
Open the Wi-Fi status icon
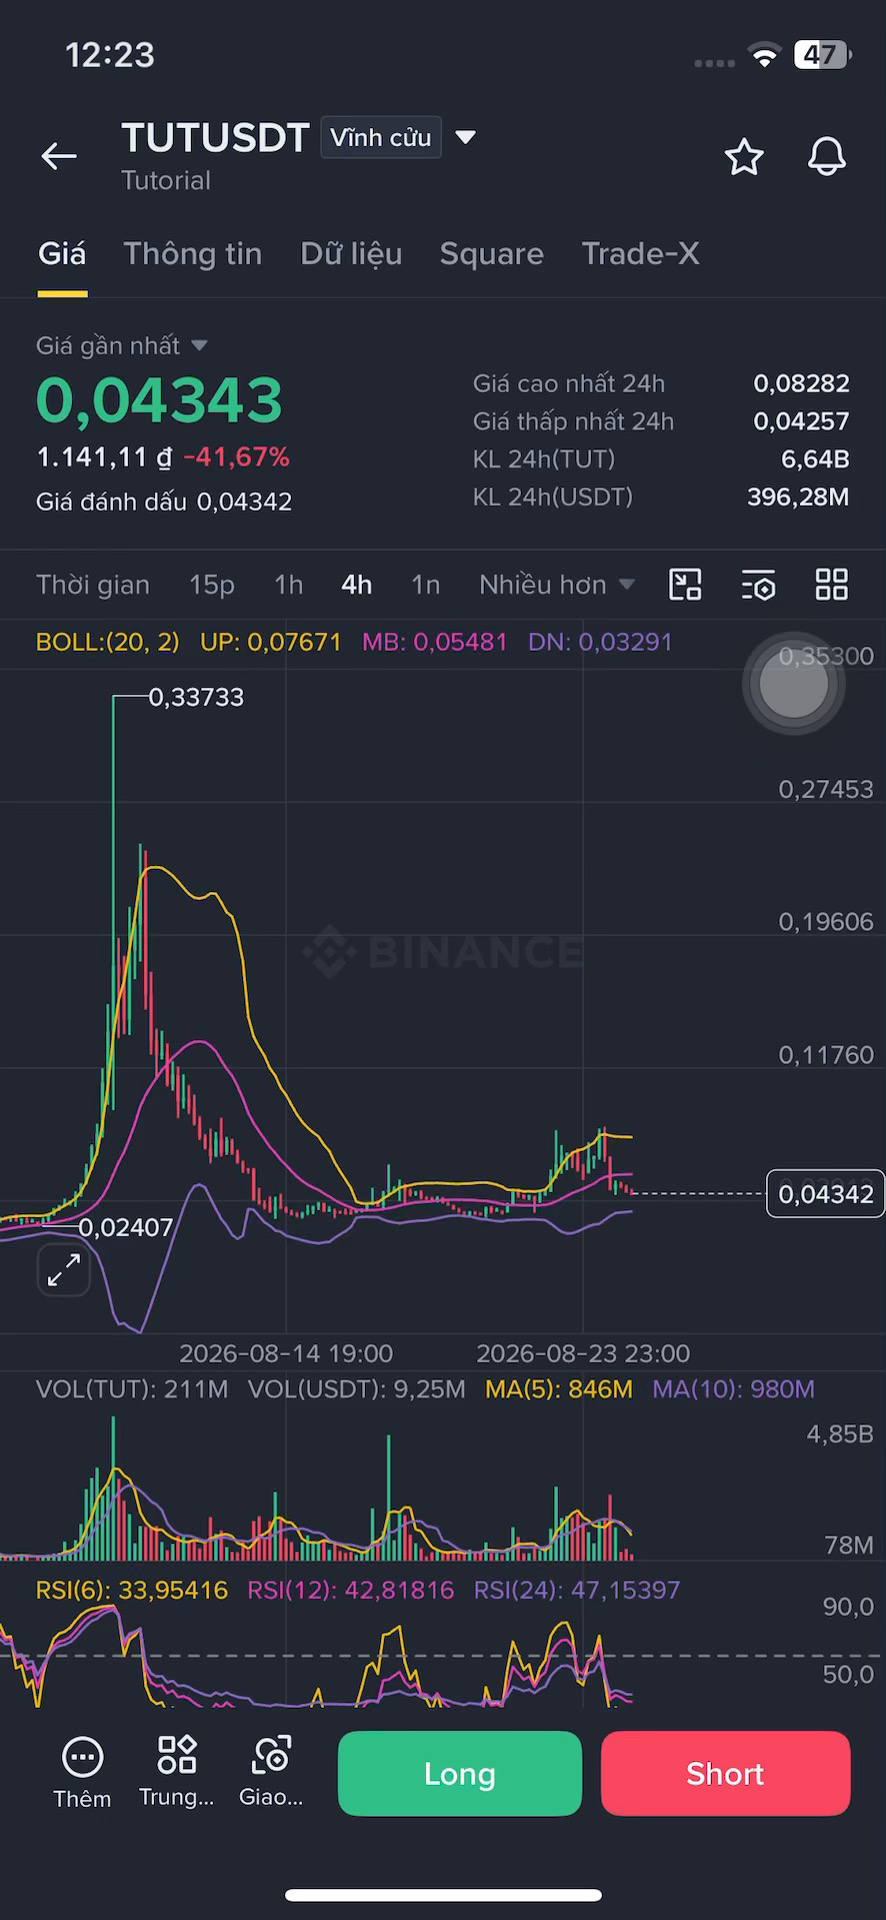765,56
